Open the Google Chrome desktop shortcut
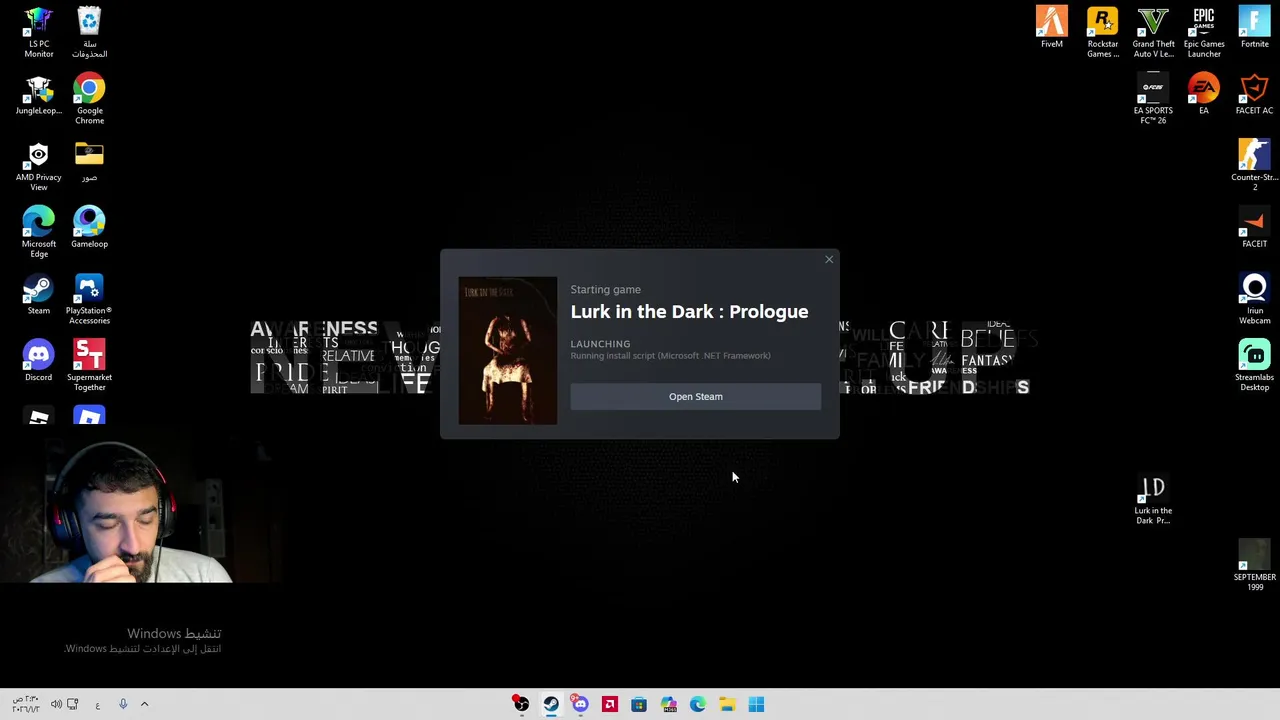Viewport: 1280px width, 720px height. pos(89,99)
